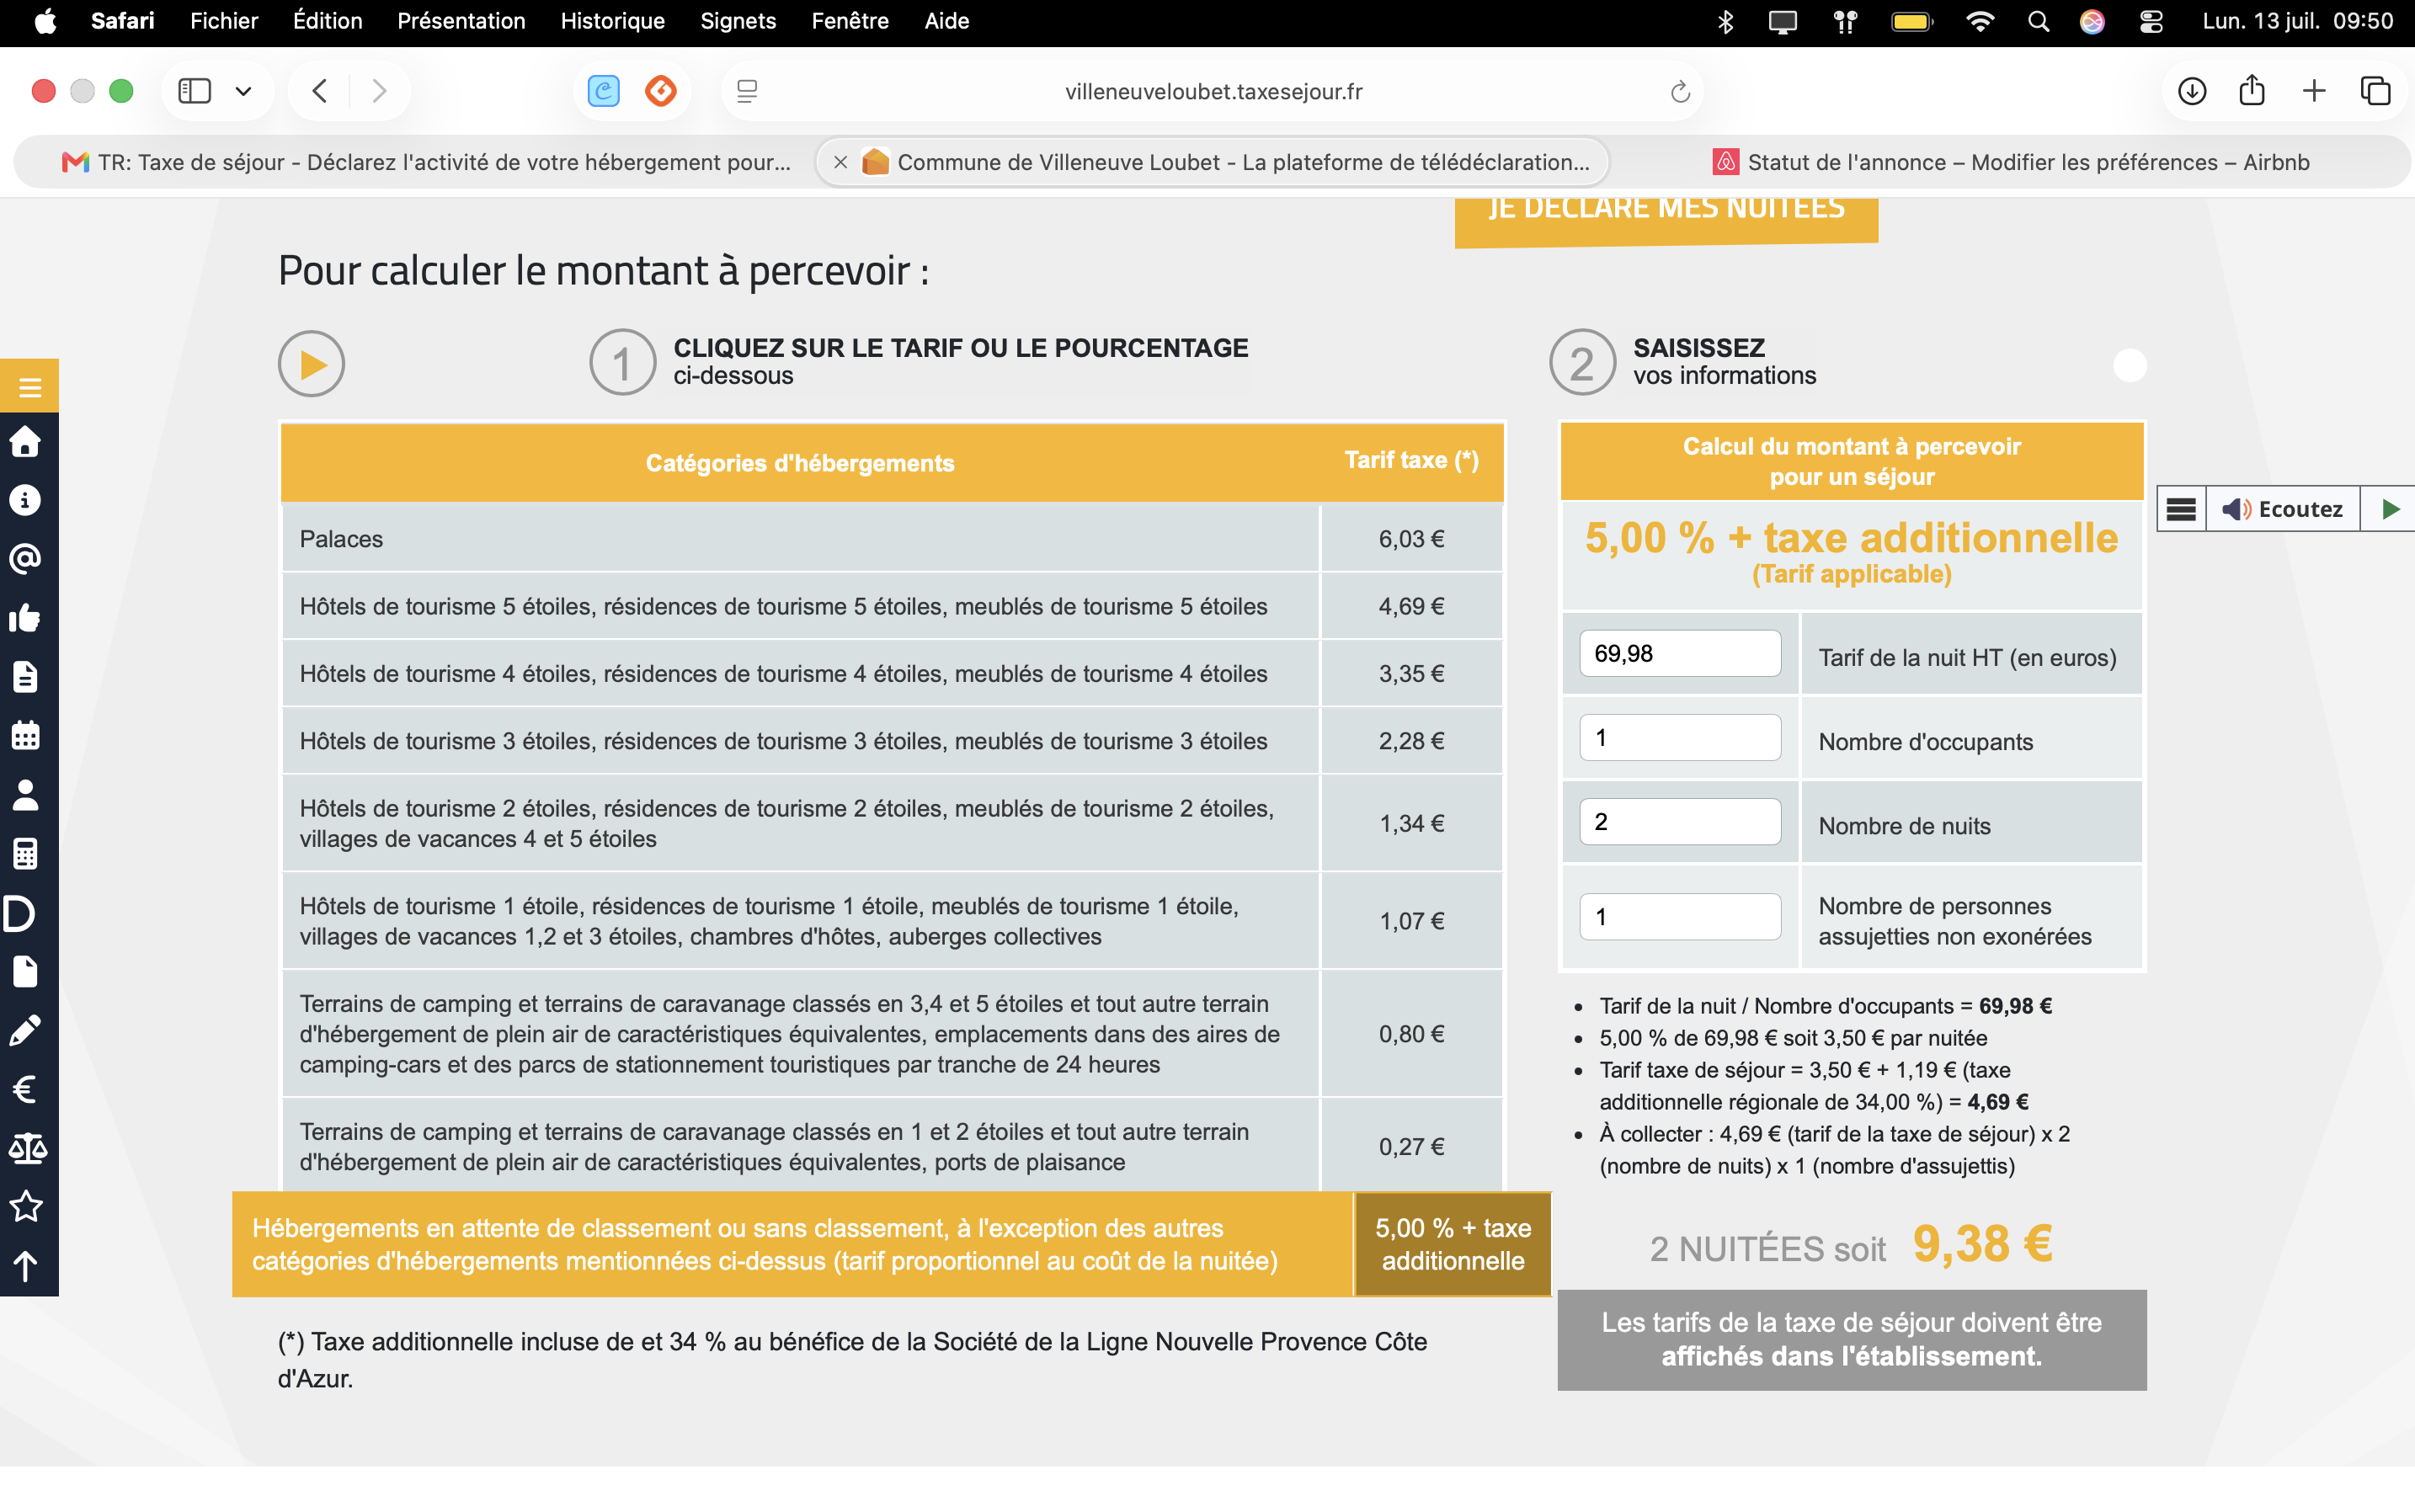Click the blue extension icon in toolbar
Image resolution: width=2415 pixels, height=1512 pixels.
coord(603,91)
